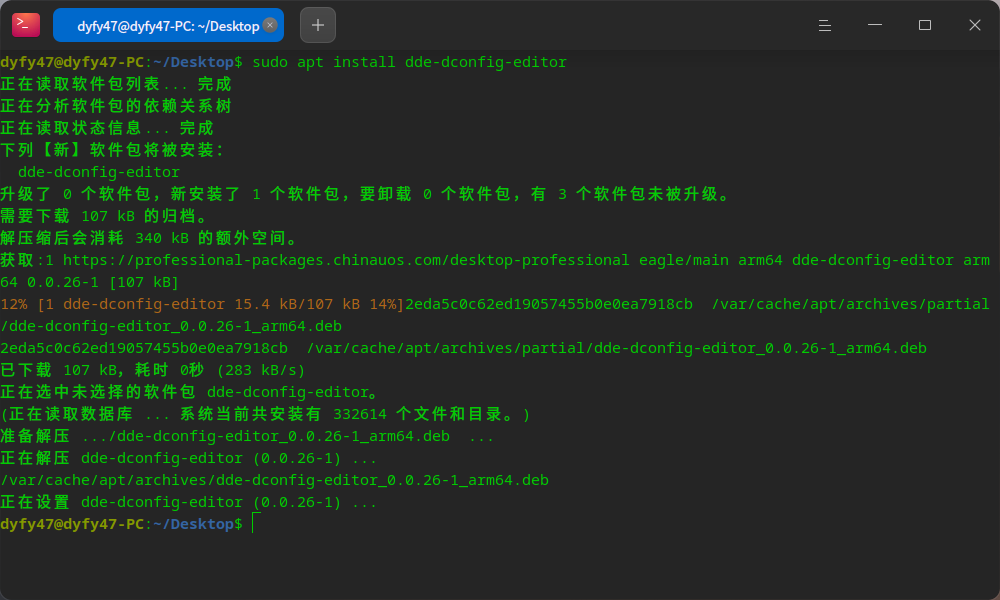Click the terminal app icon in title bar
The image size is (1000, 600).
26,25
